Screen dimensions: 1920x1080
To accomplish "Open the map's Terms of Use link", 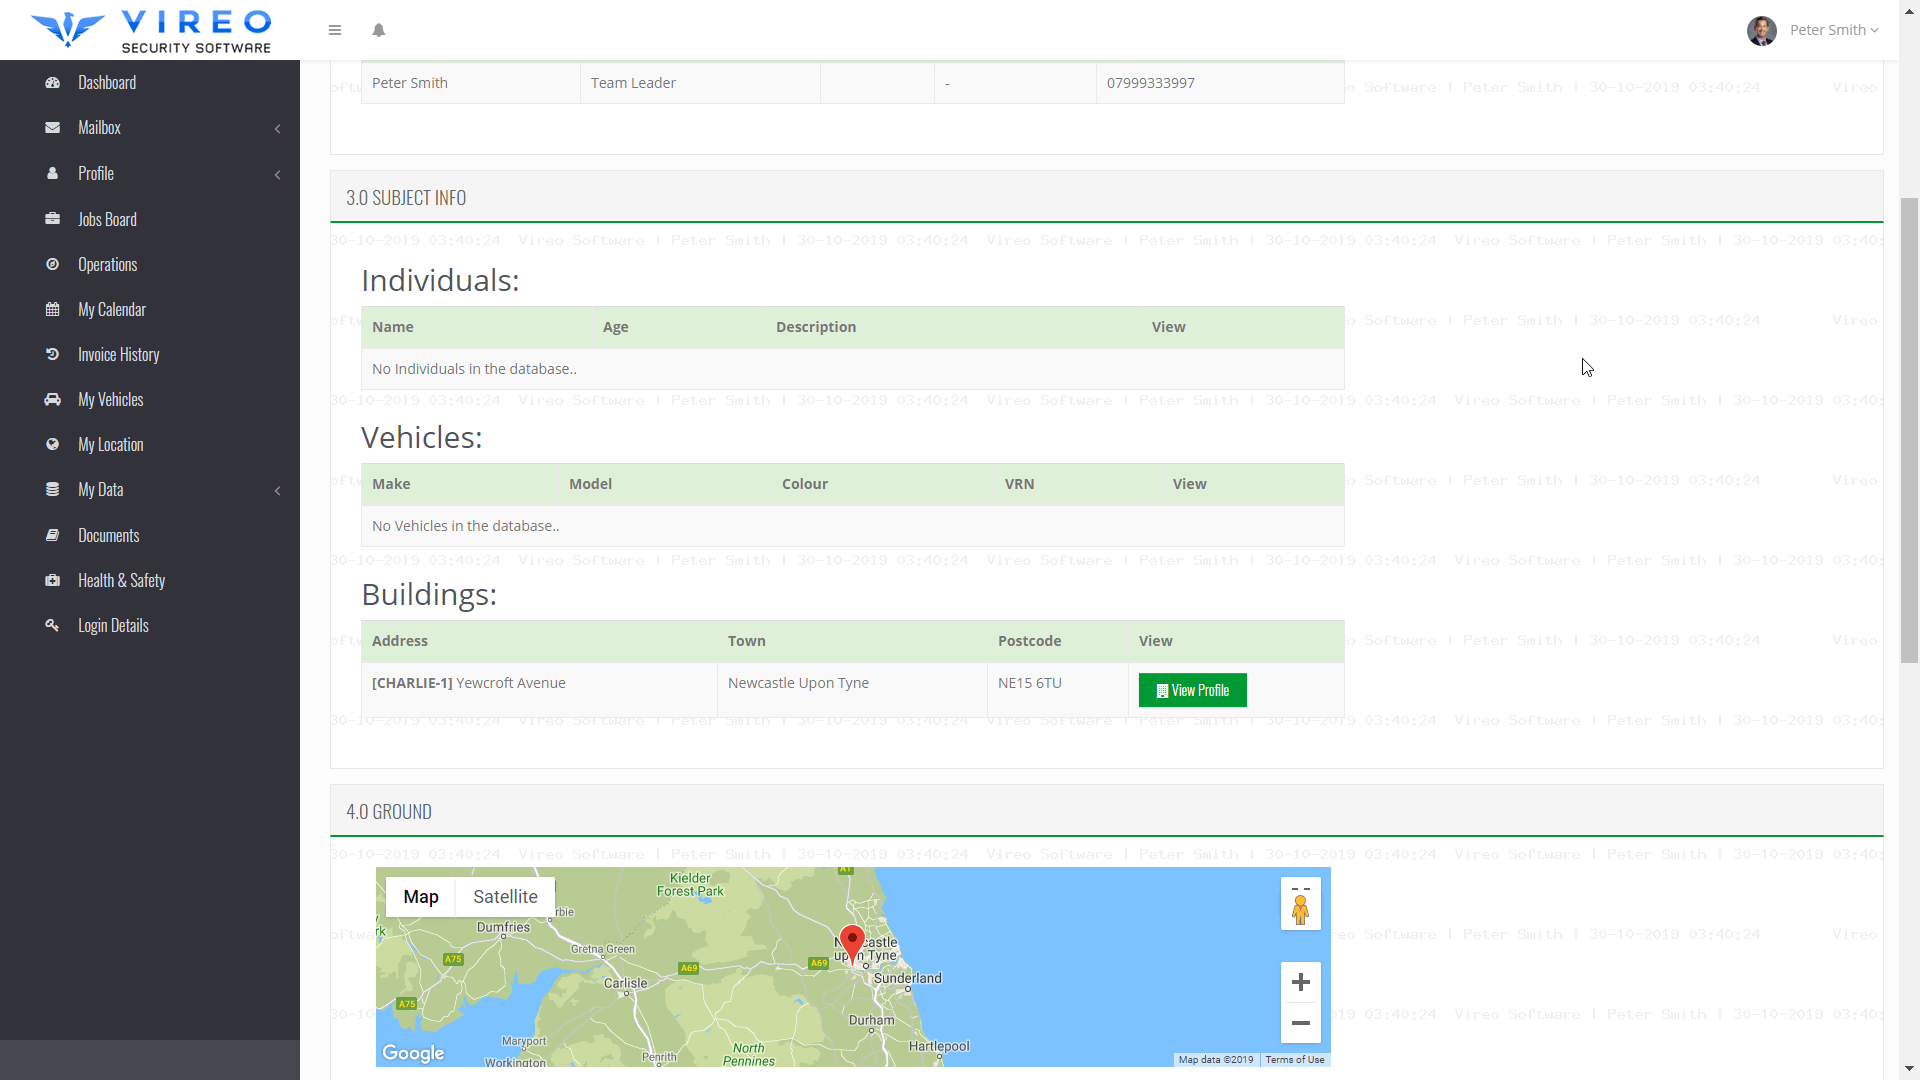I will tap(1295, 1059).
